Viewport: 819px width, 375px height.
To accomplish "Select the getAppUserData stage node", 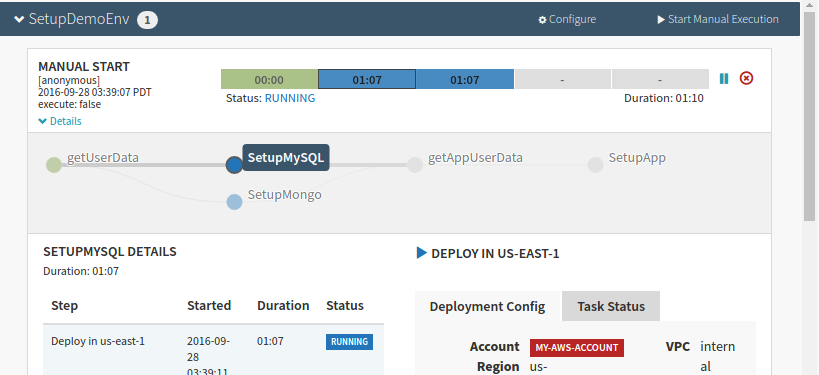I will point(415,165).
